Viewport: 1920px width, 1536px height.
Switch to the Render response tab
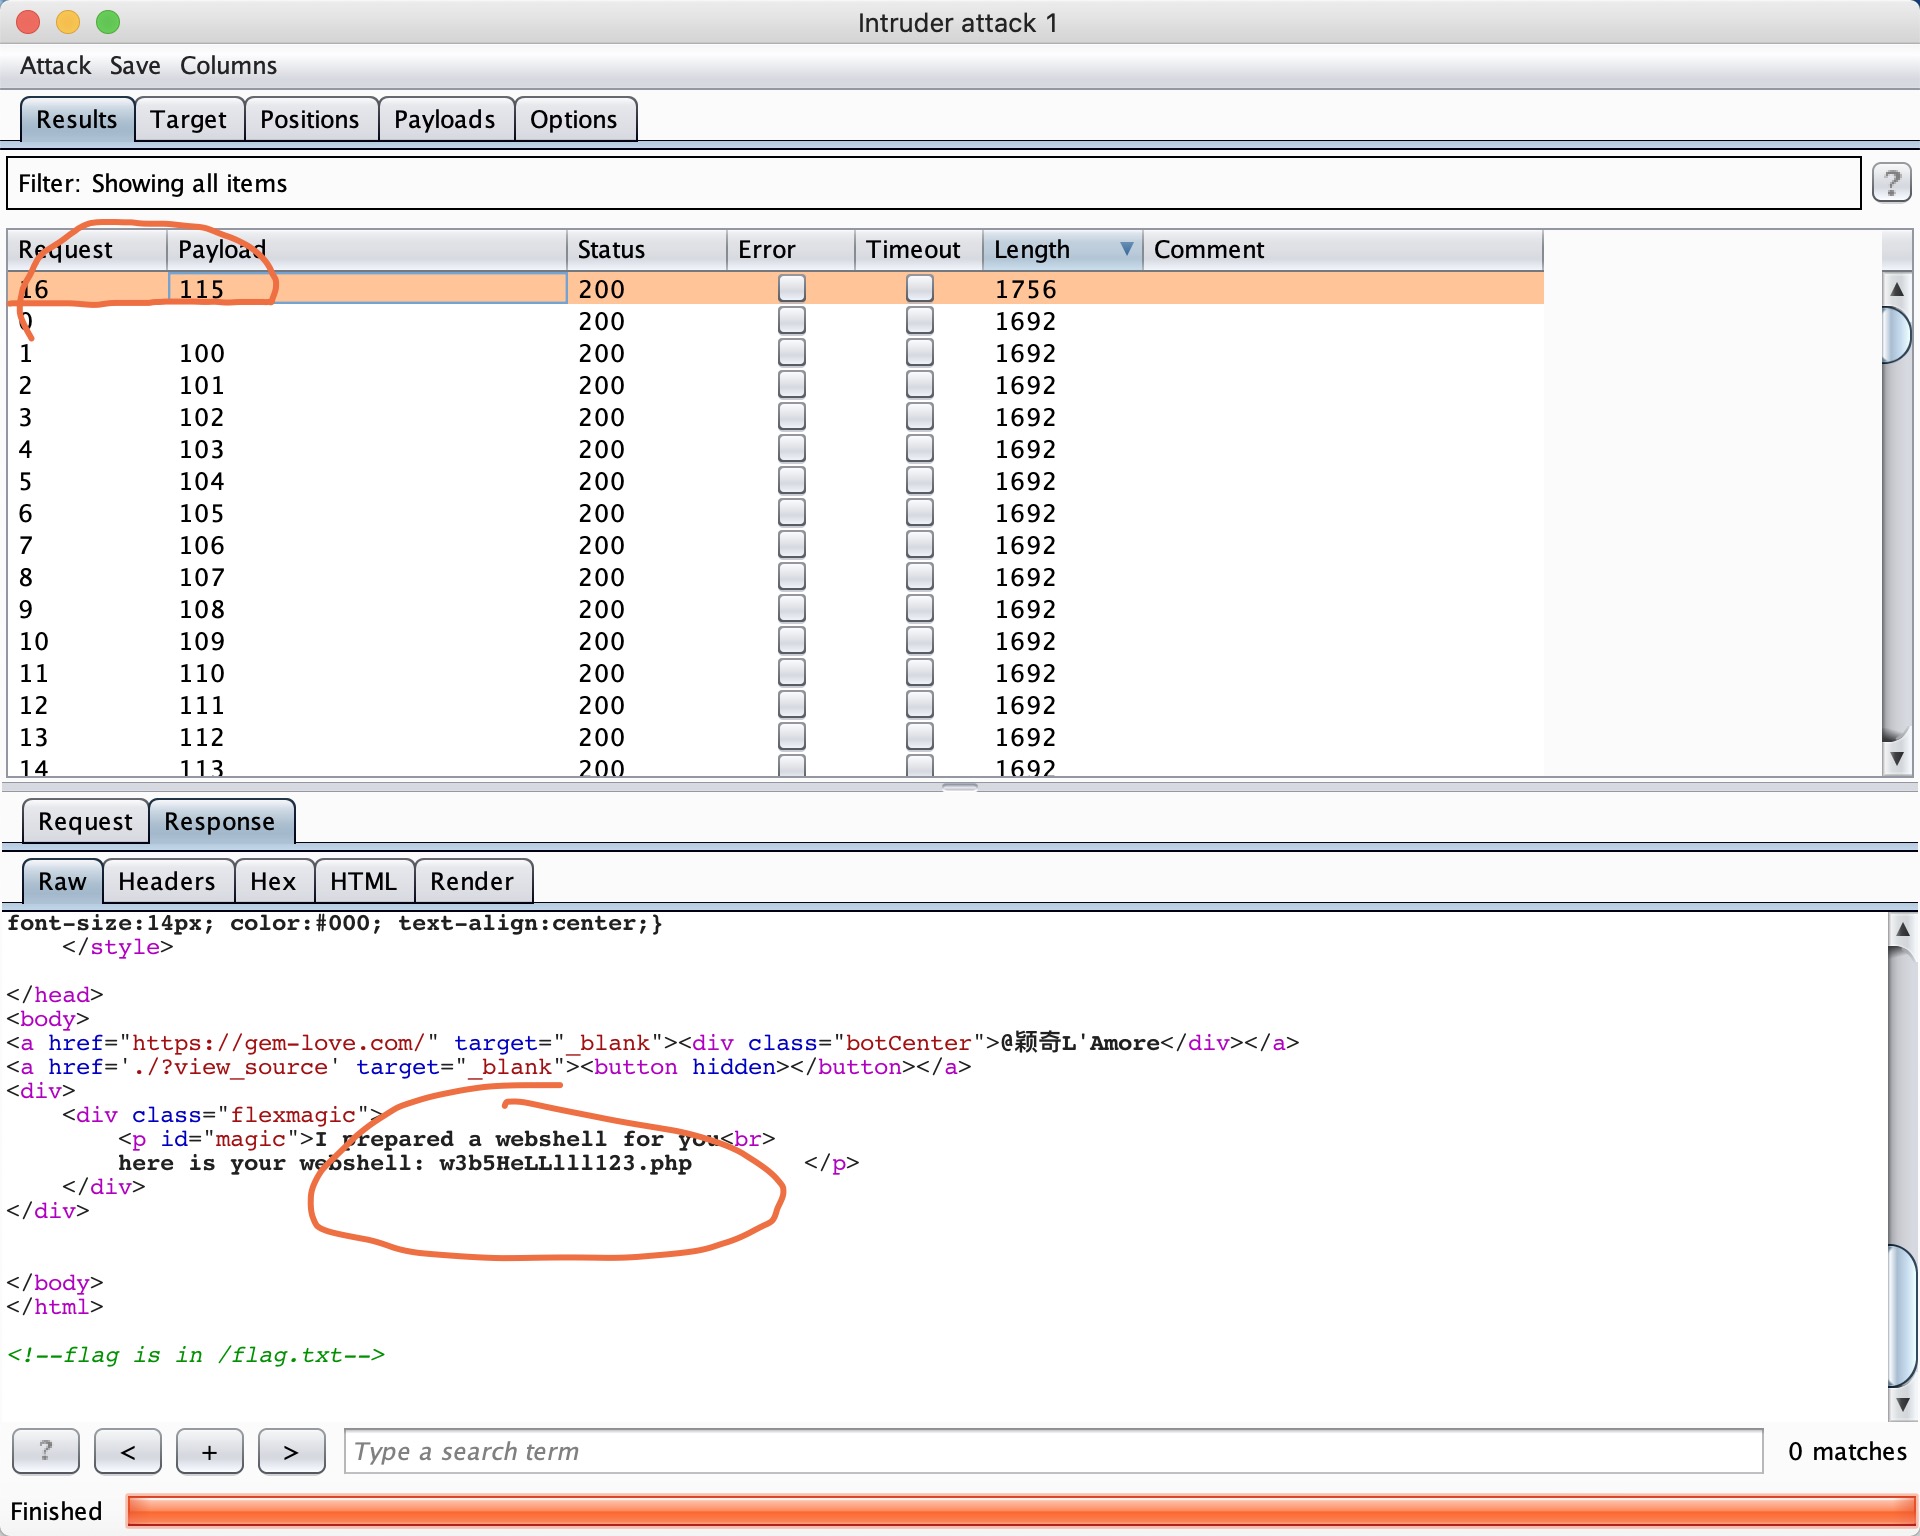click(x=471, y=881)
